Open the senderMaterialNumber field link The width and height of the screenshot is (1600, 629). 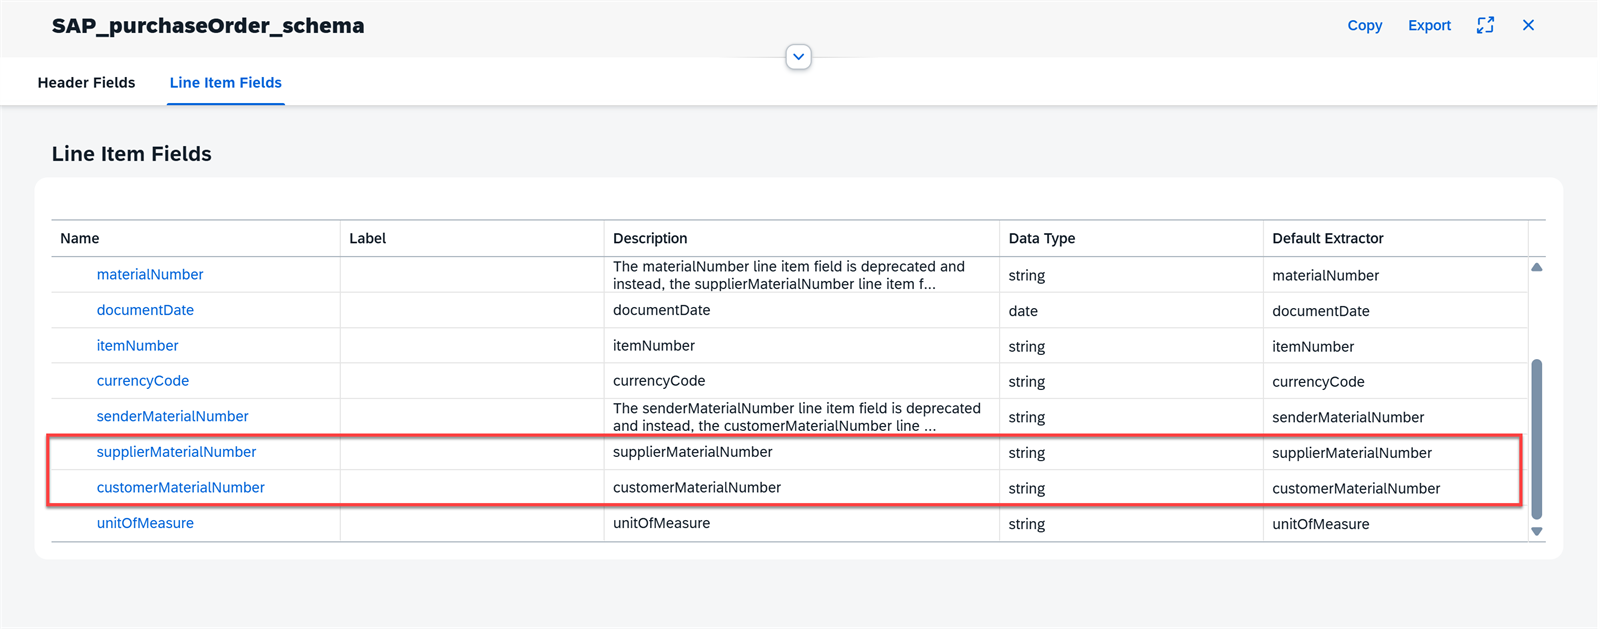[x=172, y=416]
